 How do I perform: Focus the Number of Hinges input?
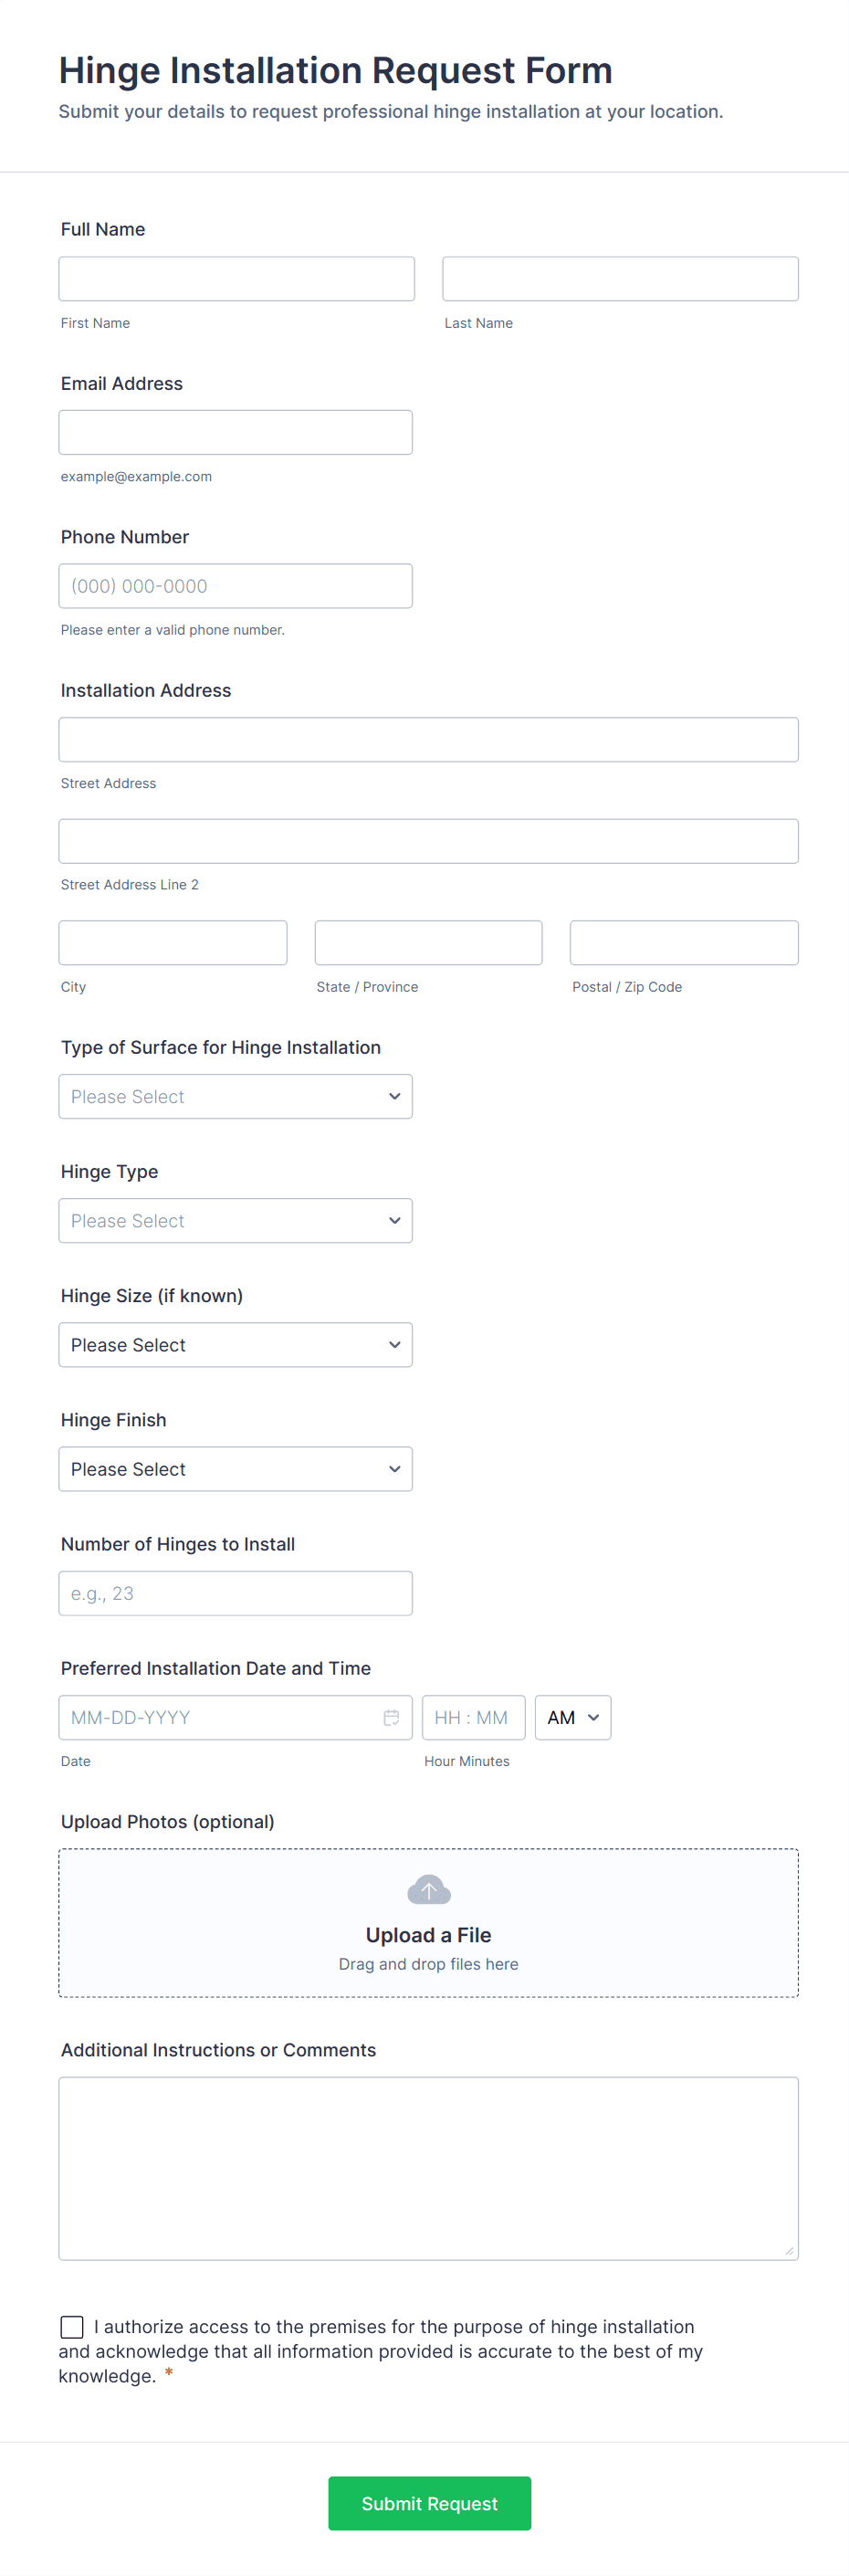[235, 1593]
